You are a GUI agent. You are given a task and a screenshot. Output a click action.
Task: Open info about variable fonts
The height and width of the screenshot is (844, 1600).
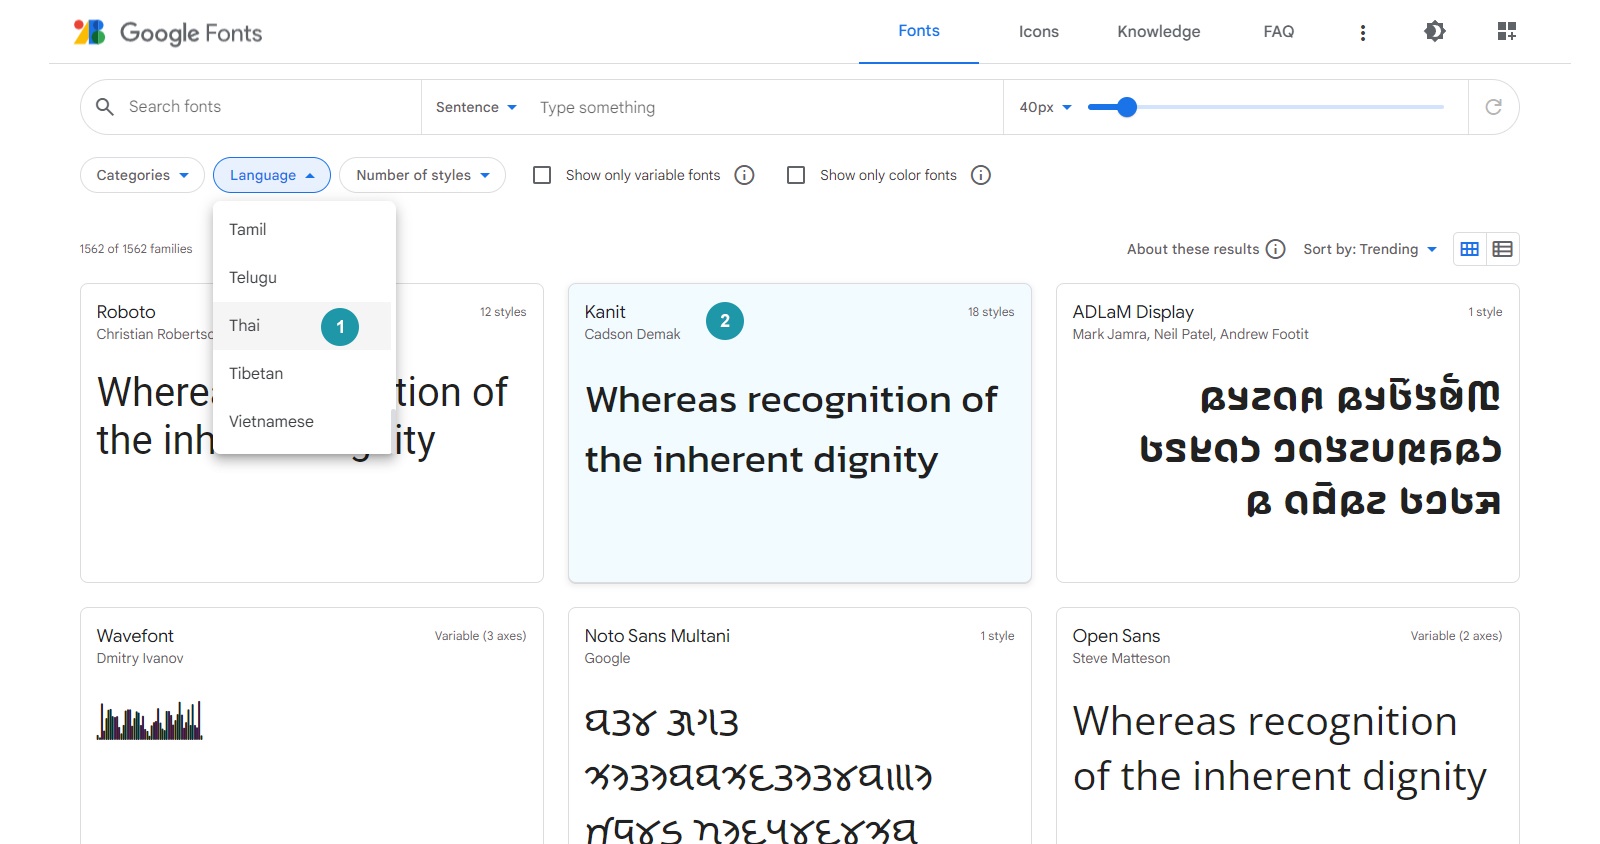pyautogui.click(x=744, y=175)
